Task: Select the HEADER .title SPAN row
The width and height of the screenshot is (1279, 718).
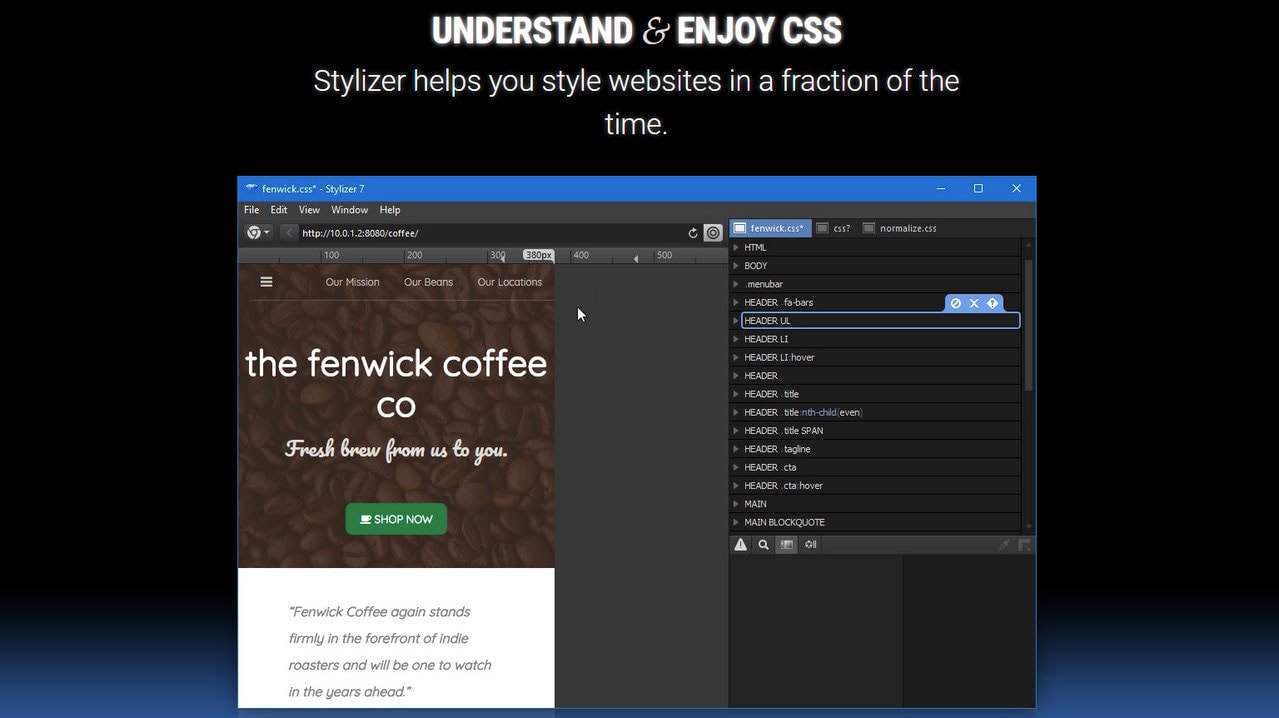Action: [875, 431]
